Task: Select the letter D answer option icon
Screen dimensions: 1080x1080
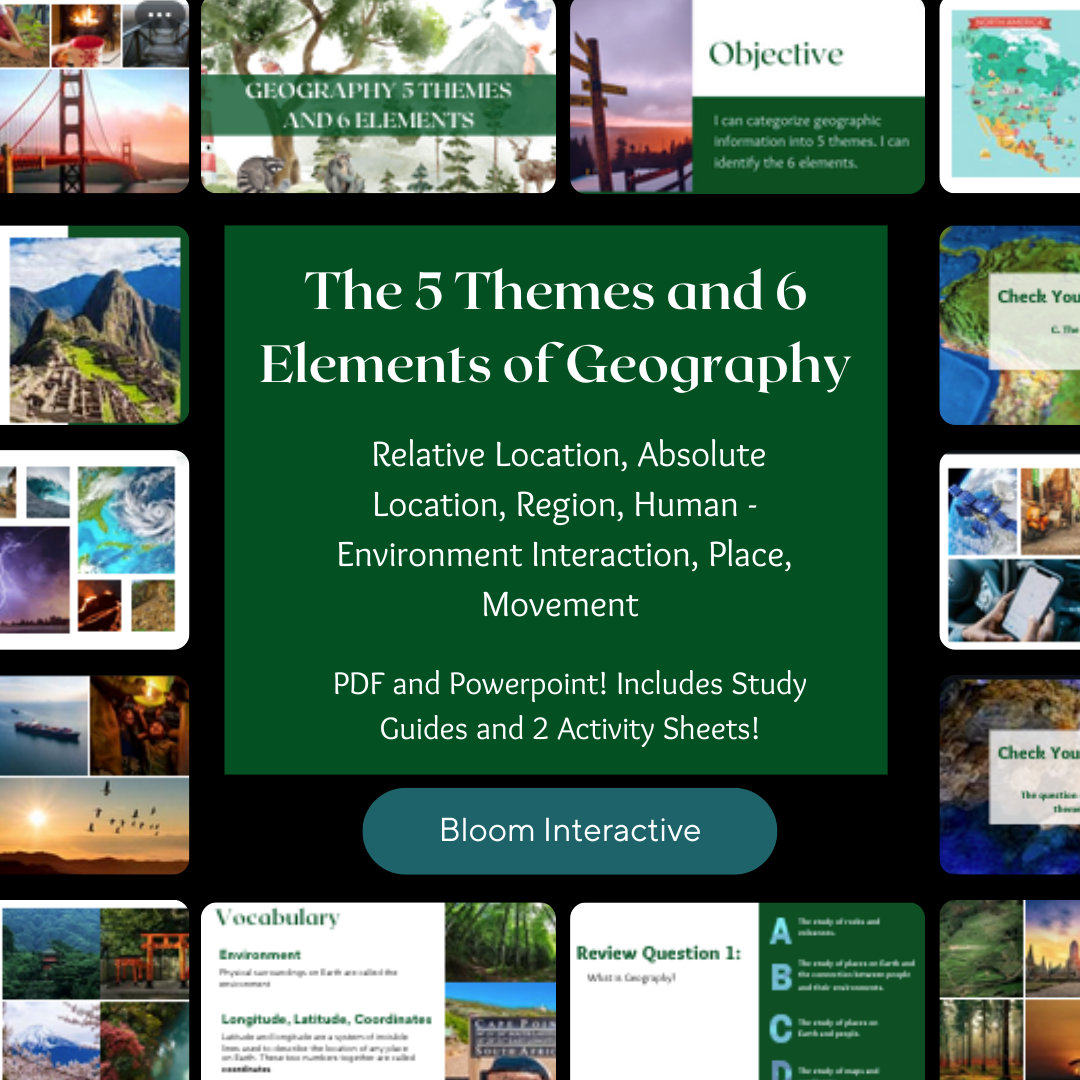Action: (x=780, y=1070)
